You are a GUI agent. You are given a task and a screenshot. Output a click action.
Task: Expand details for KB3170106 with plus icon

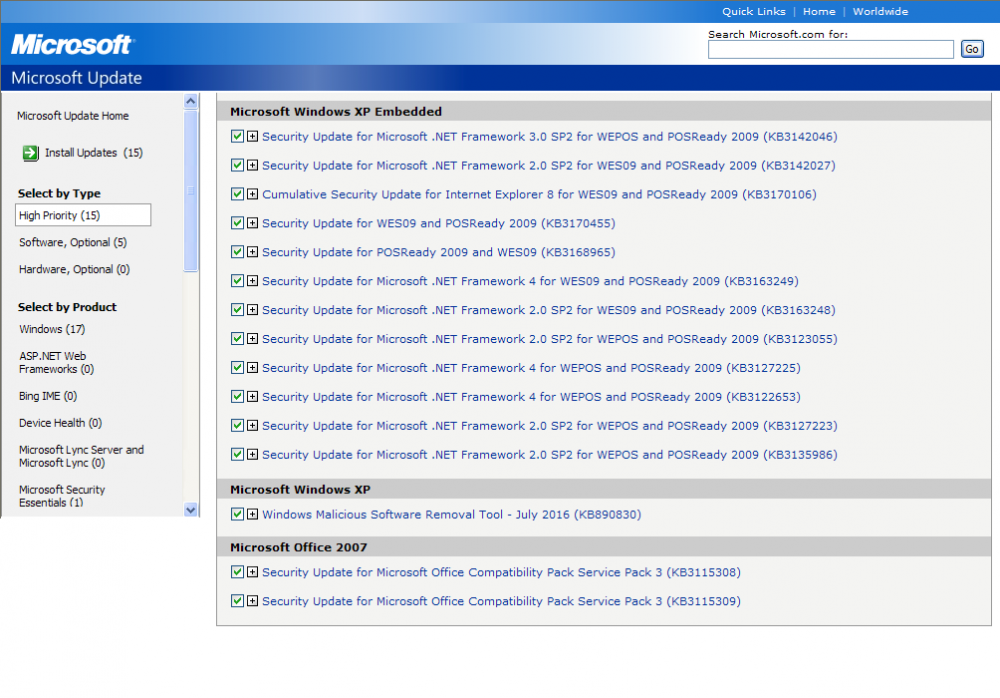tap(253, 194)
